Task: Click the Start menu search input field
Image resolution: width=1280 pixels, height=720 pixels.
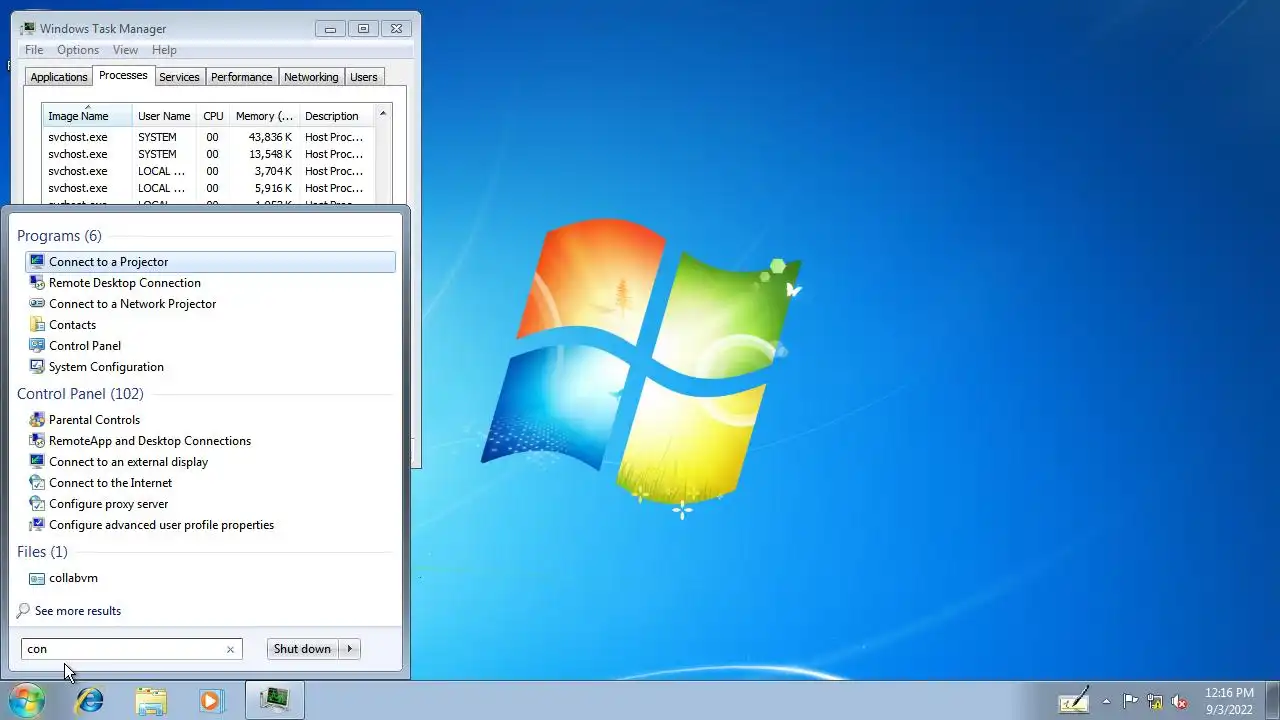Action: 124,649
